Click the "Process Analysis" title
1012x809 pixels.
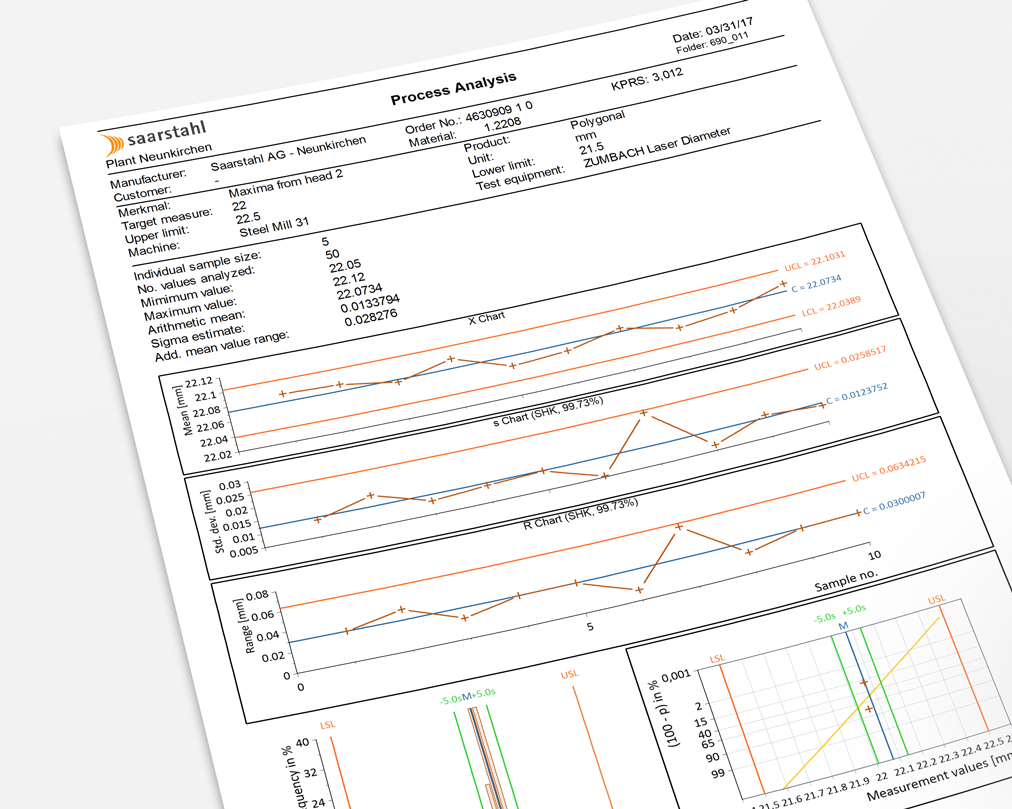tap(453, 88)
